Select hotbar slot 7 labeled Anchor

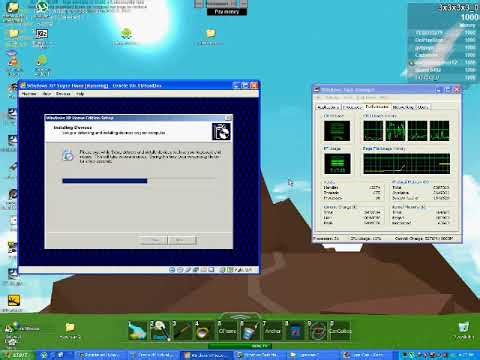[272, 330]
